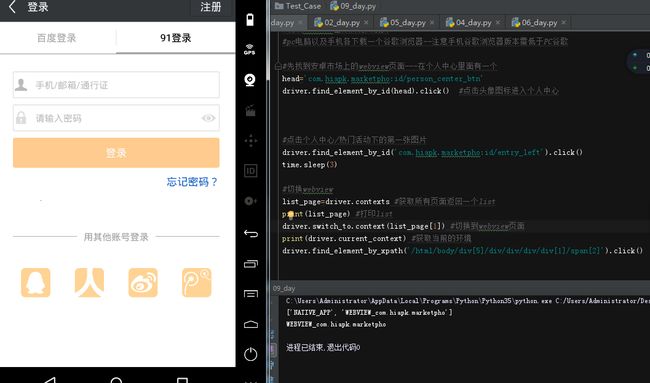Screen dimensions: 650x383
Task: Click the 09_day.py breadcrumb
Action: [353, 6]
